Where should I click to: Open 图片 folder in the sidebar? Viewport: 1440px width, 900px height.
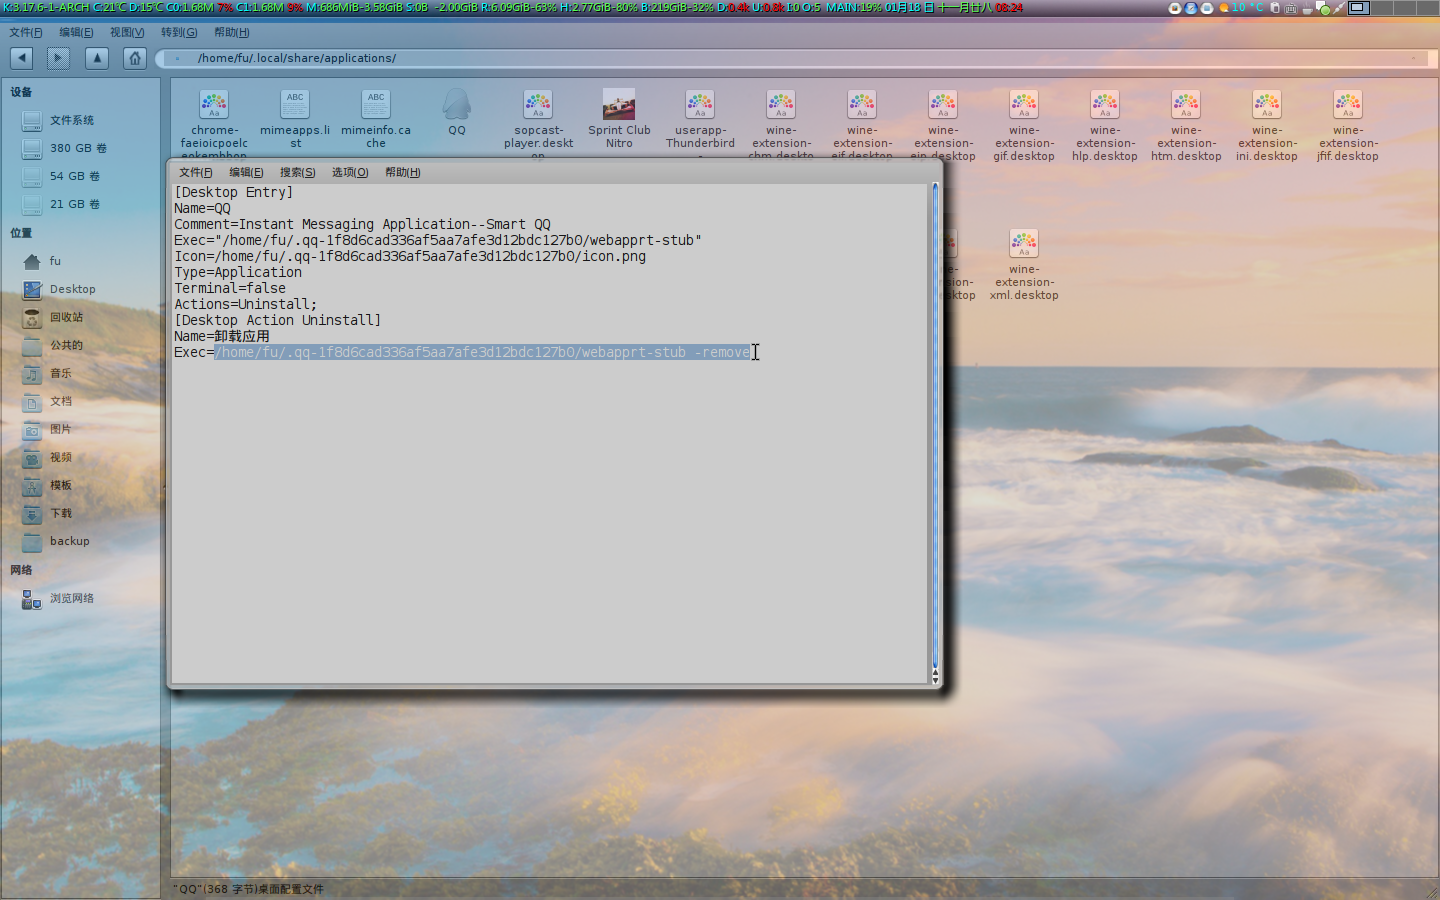pos(80,429)
